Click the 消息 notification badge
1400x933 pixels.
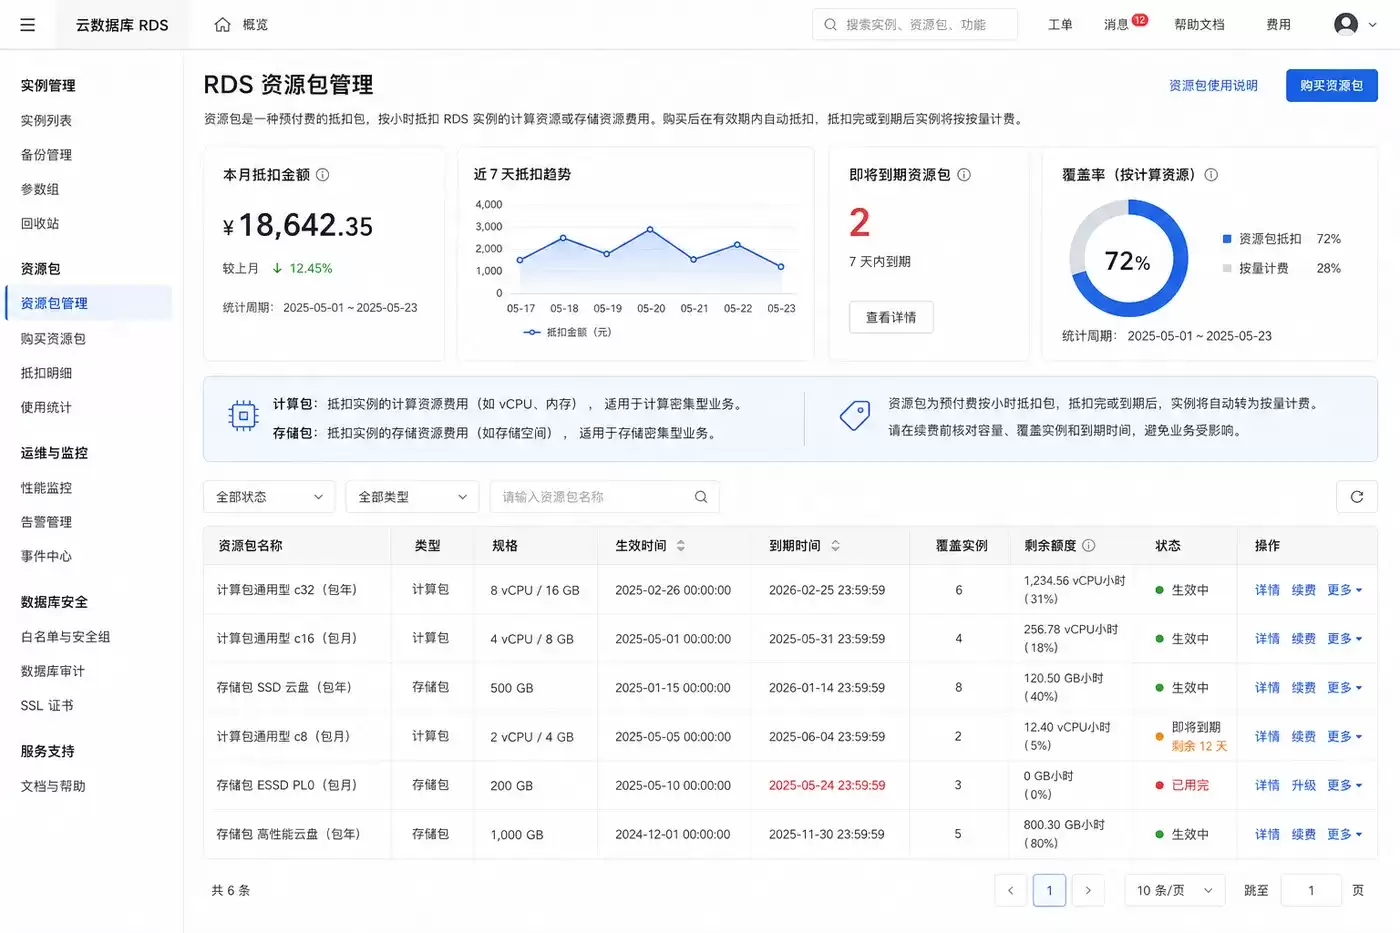pos(1140,20)
